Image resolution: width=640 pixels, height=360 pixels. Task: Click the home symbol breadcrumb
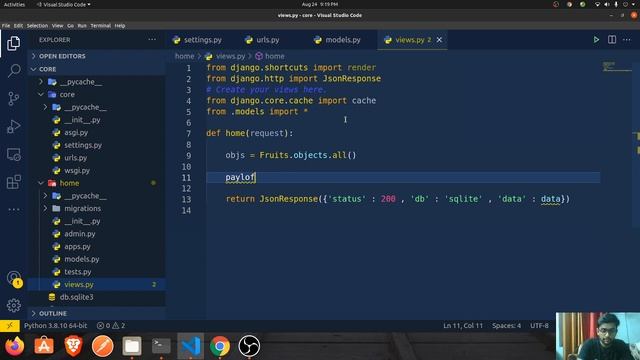pos(270,56)
